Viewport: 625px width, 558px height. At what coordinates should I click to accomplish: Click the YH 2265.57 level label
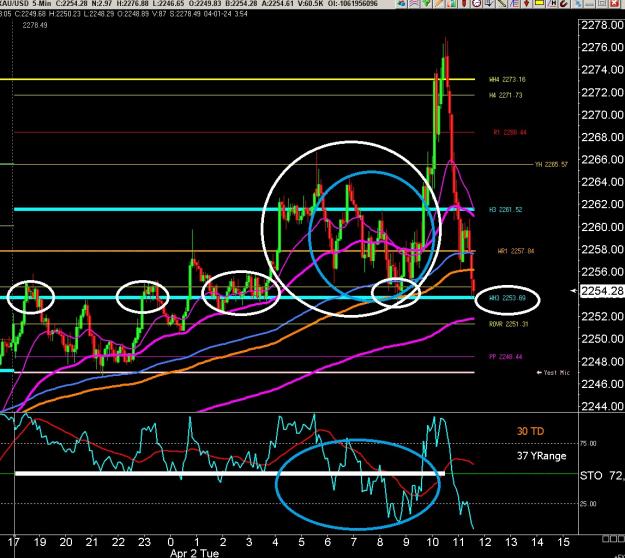[551, 164]
